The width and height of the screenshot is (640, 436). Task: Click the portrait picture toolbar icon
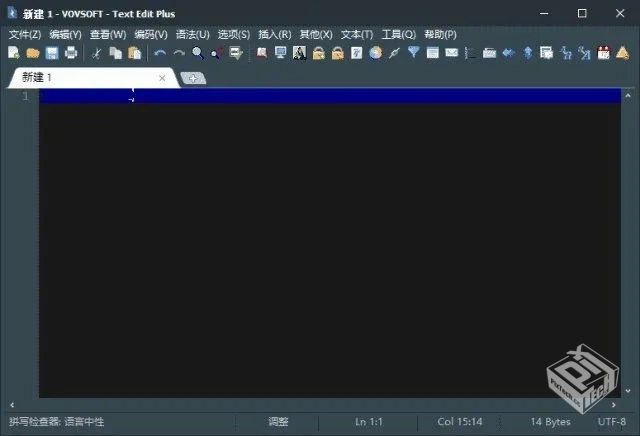pyautogui.click(x=300, y=53)
